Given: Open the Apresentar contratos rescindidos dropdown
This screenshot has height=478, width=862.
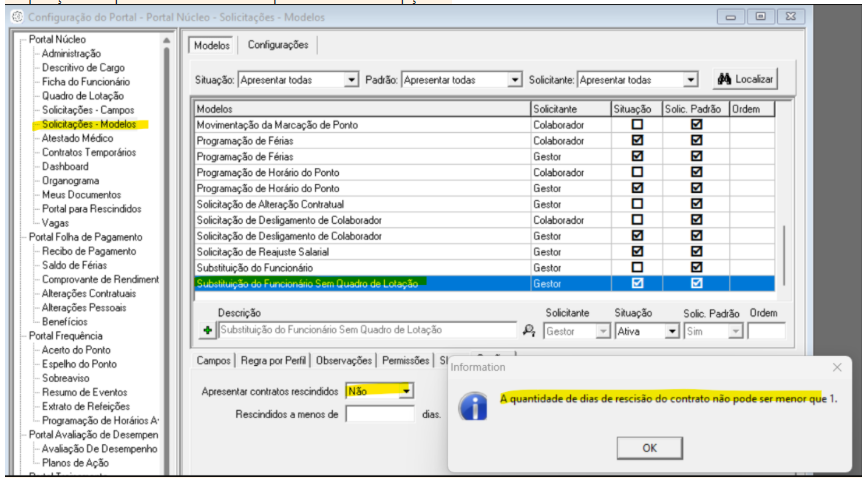Looking at the screenshot, I should (405, 391).
